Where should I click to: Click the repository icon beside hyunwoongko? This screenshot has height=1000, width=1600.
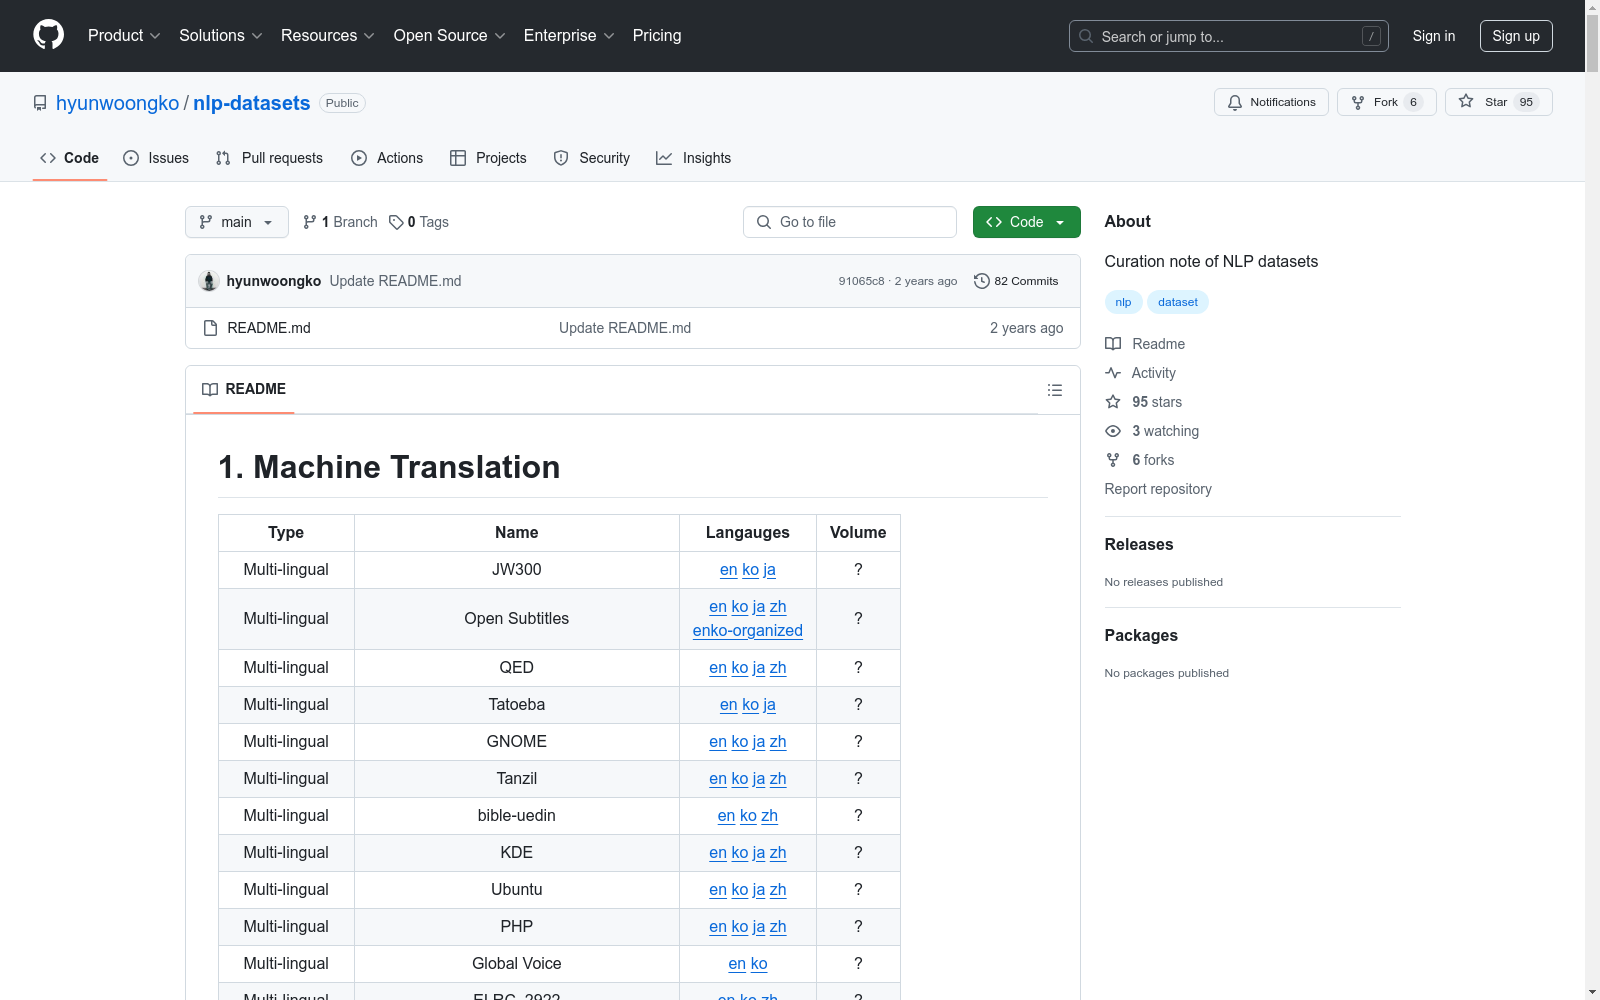coord(40,103)
